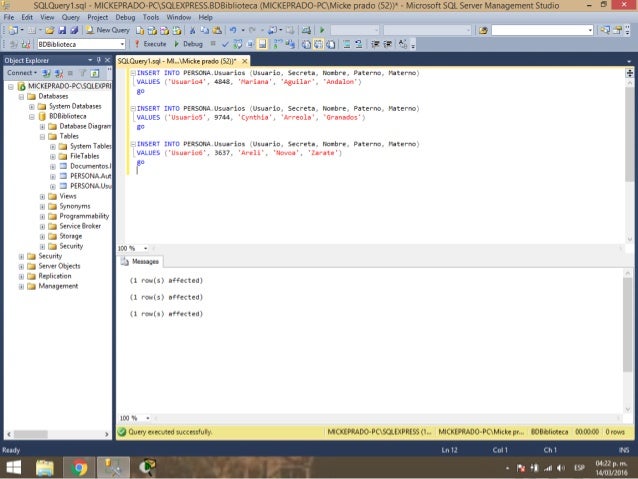Toggle Auto Hide pin on Object Explorer
The height and width of the screenshot is (479, 638).
click(x=98, y=60)
